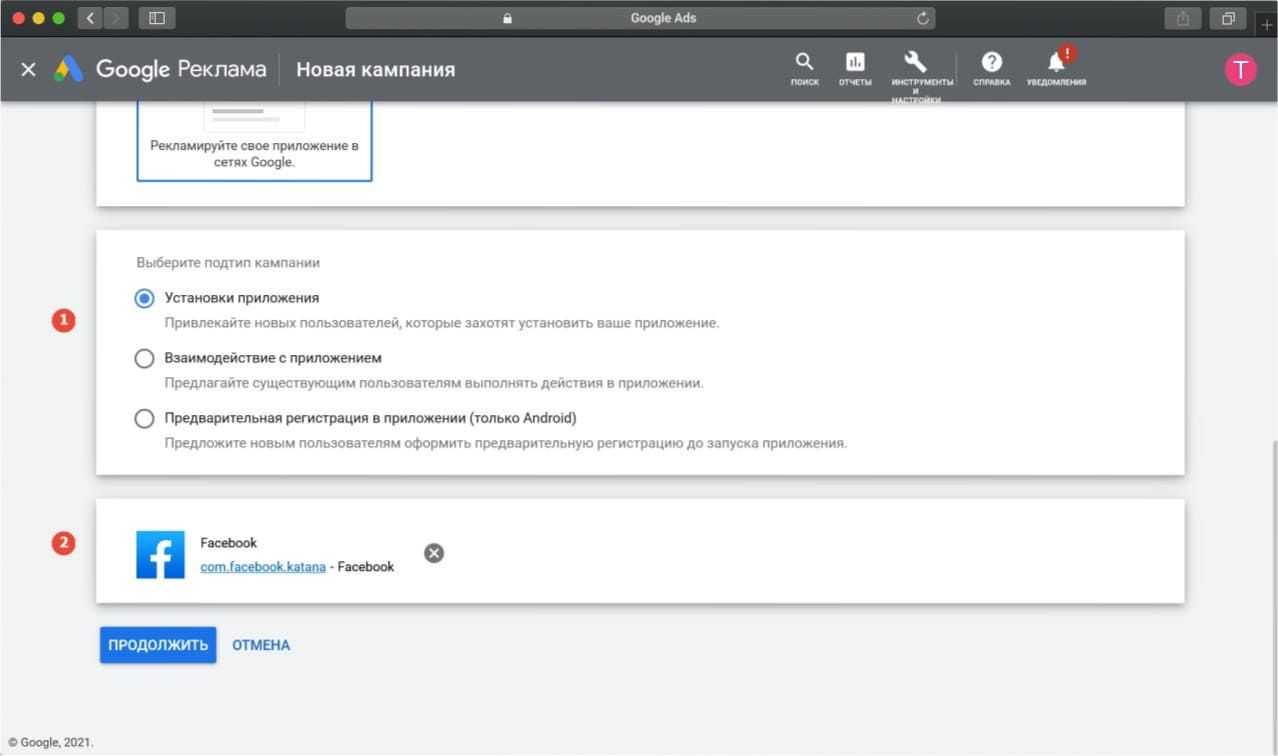Select 'Установки приложения' radio button

144,298
